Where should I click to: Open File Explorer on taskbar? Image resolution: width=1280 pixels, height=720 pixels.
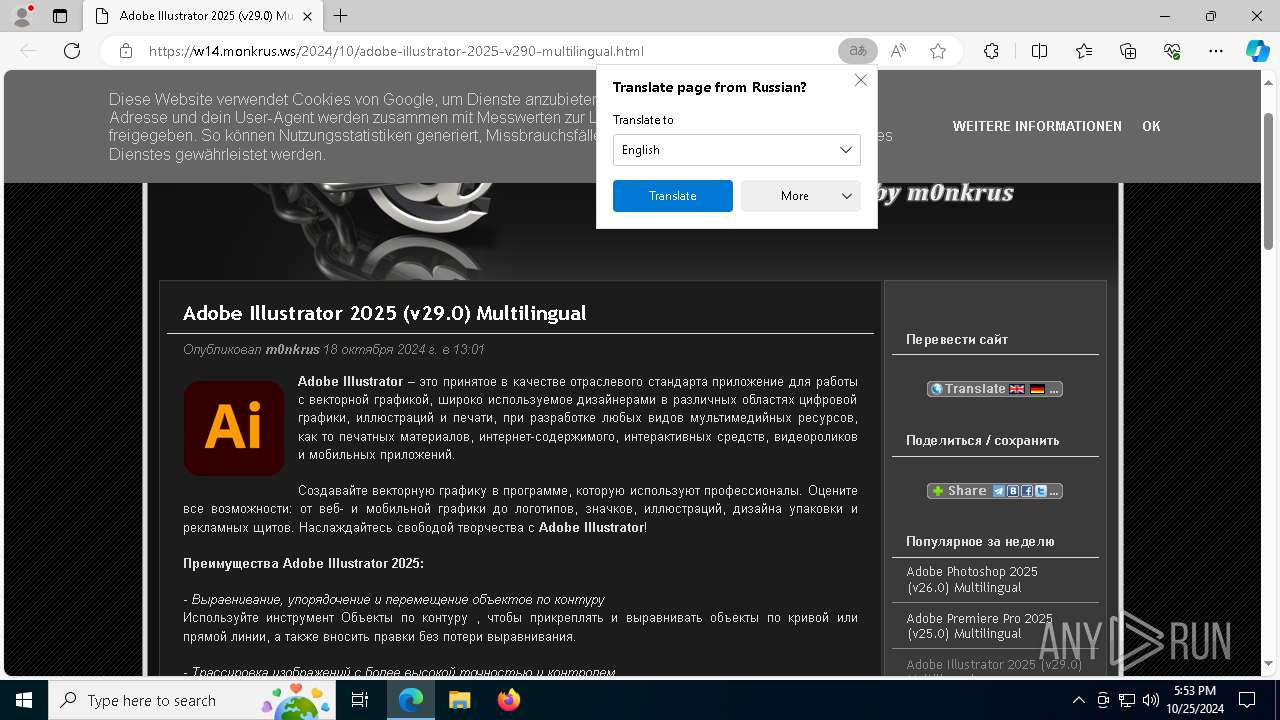pos(459,700)
